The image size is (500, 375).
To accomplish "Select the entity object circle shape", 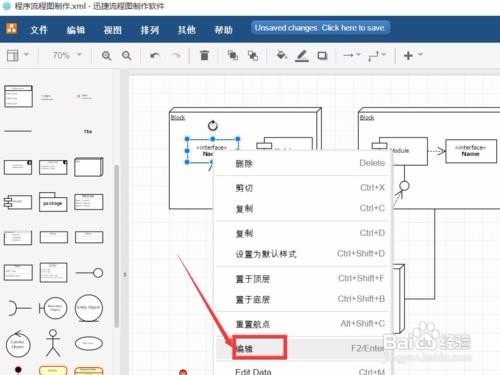I will (x=89, y=308).
